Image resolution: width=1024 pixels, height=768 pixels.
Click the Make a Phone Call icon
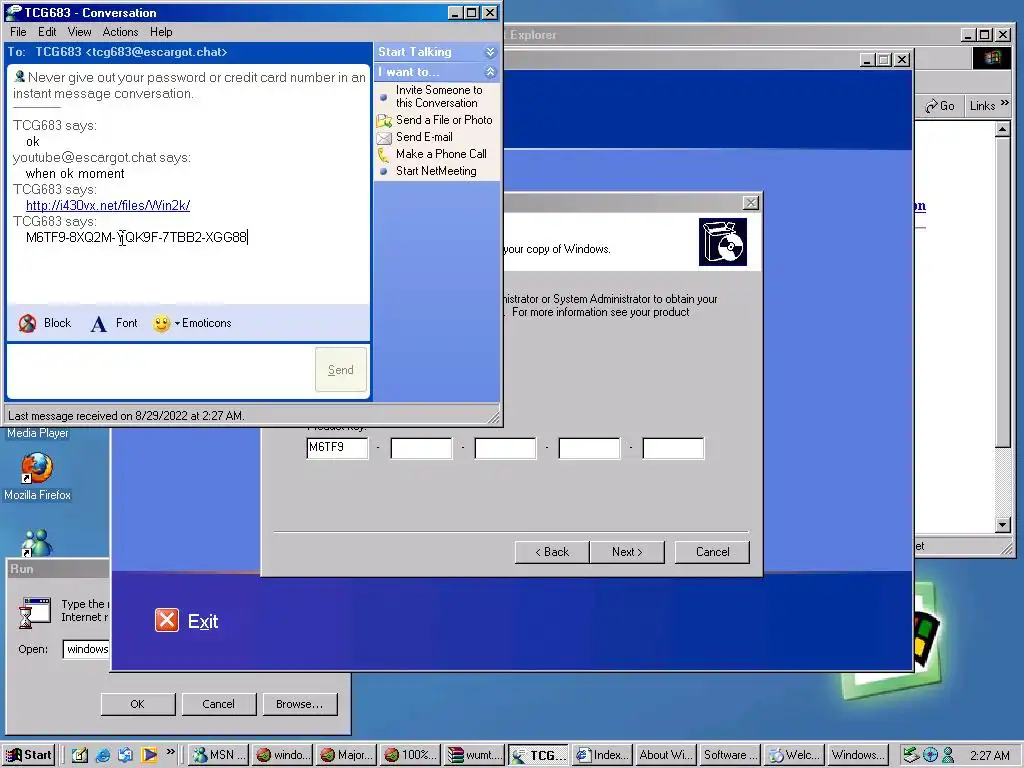[x=383, y=155]
